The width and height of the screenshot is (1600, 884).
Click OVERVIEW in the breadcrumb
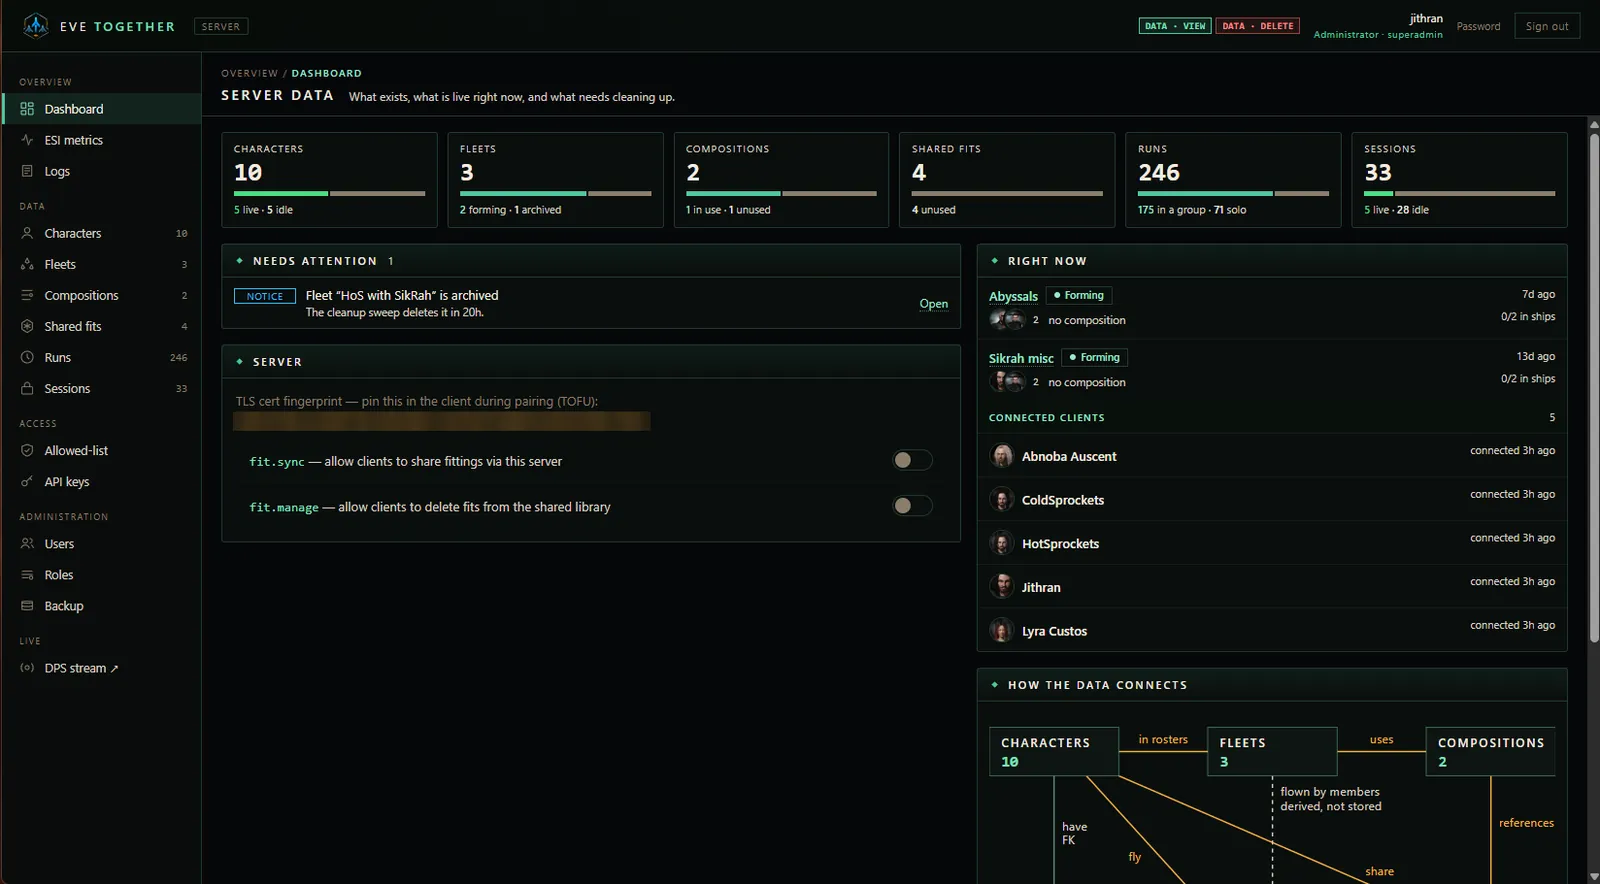coord(250,73)
